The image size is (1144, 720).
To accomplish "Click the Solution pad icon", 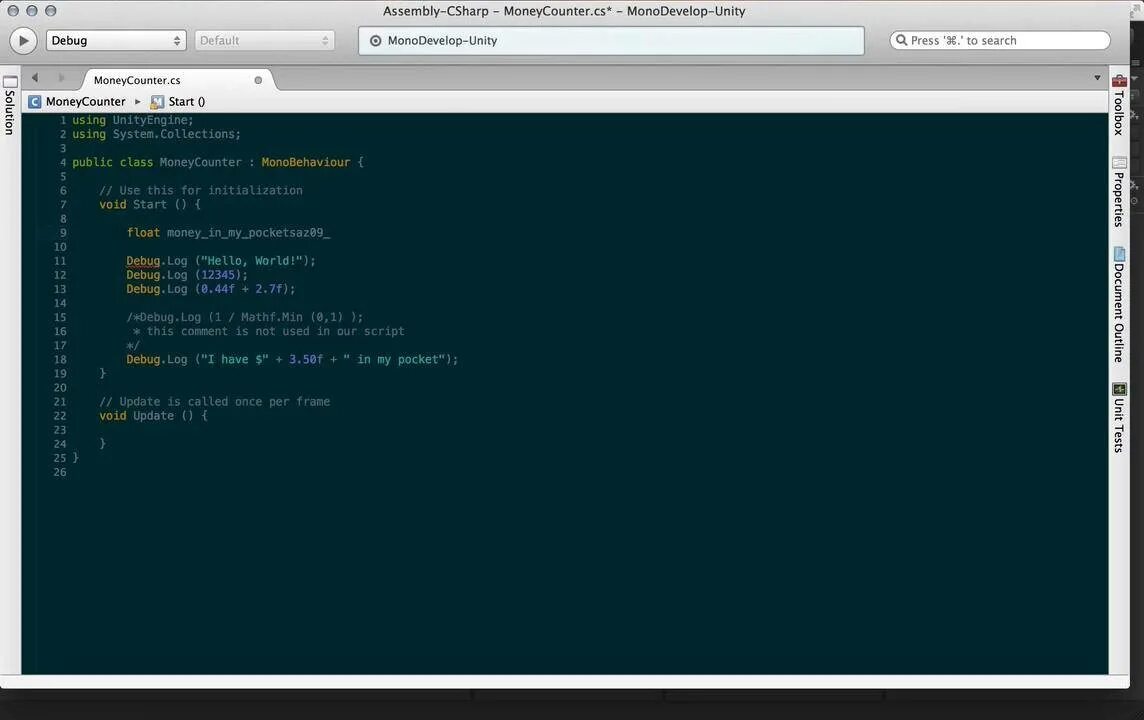I will (x=10, y=82).
